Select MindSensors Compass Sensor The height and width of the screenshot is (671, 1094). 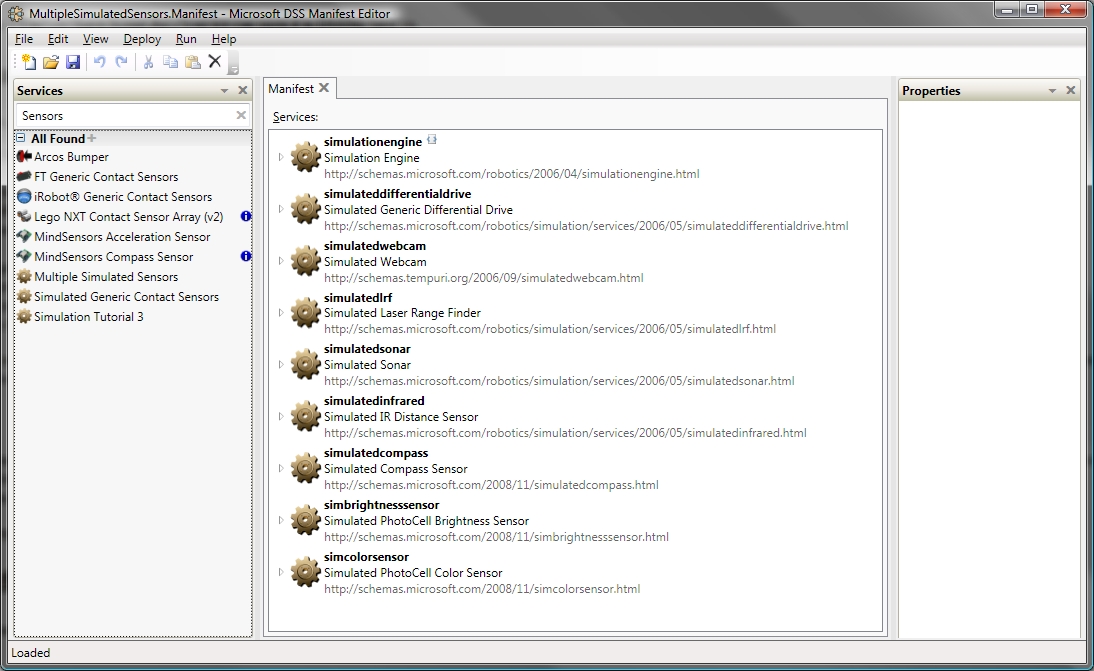pyautogui.click(x=114, y=257)
